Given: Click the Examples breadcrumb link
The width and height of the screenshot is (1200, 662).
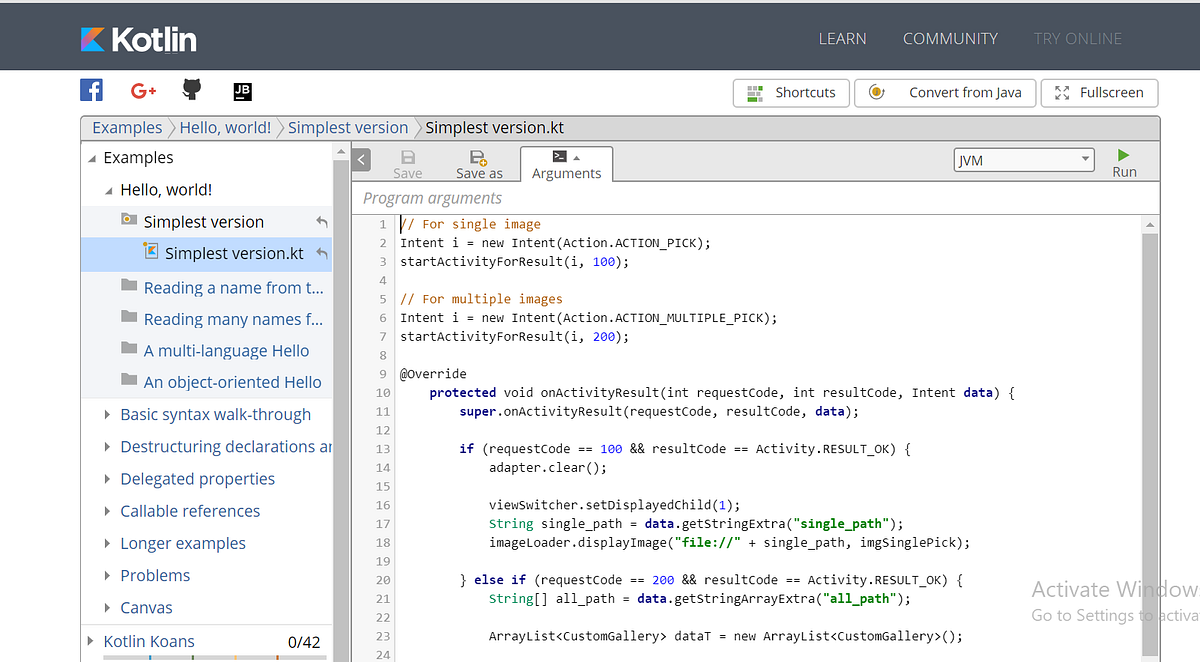Looking at the screenshot, I should click(x=127, y=128).
